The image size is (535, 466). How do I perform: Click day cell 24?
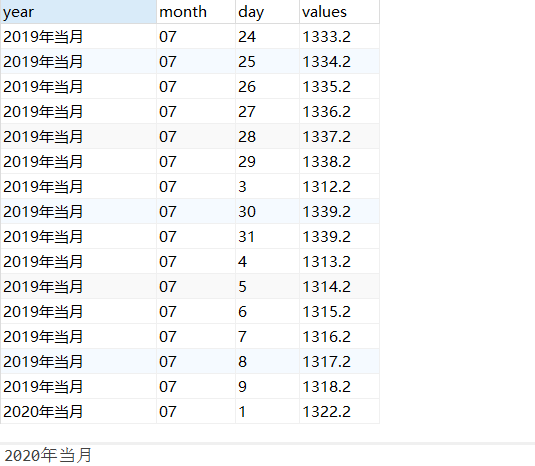268,37
